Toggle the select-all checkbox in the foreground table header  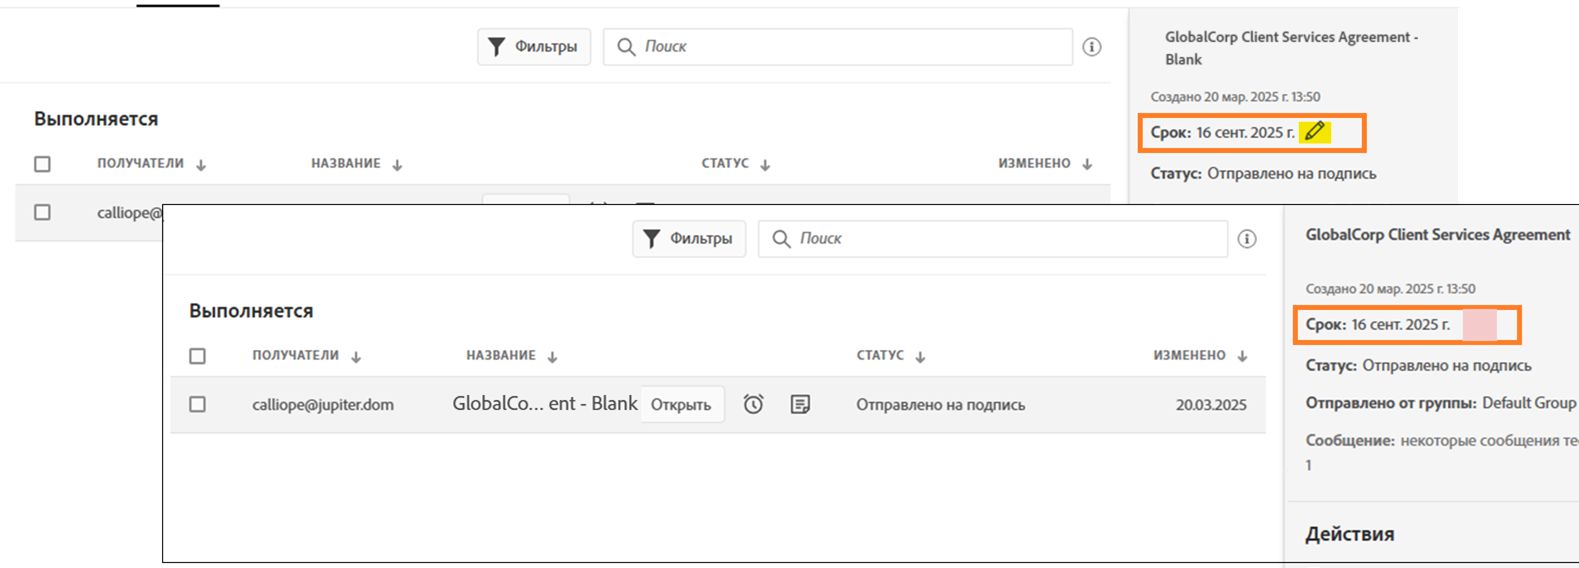[198, 356]
